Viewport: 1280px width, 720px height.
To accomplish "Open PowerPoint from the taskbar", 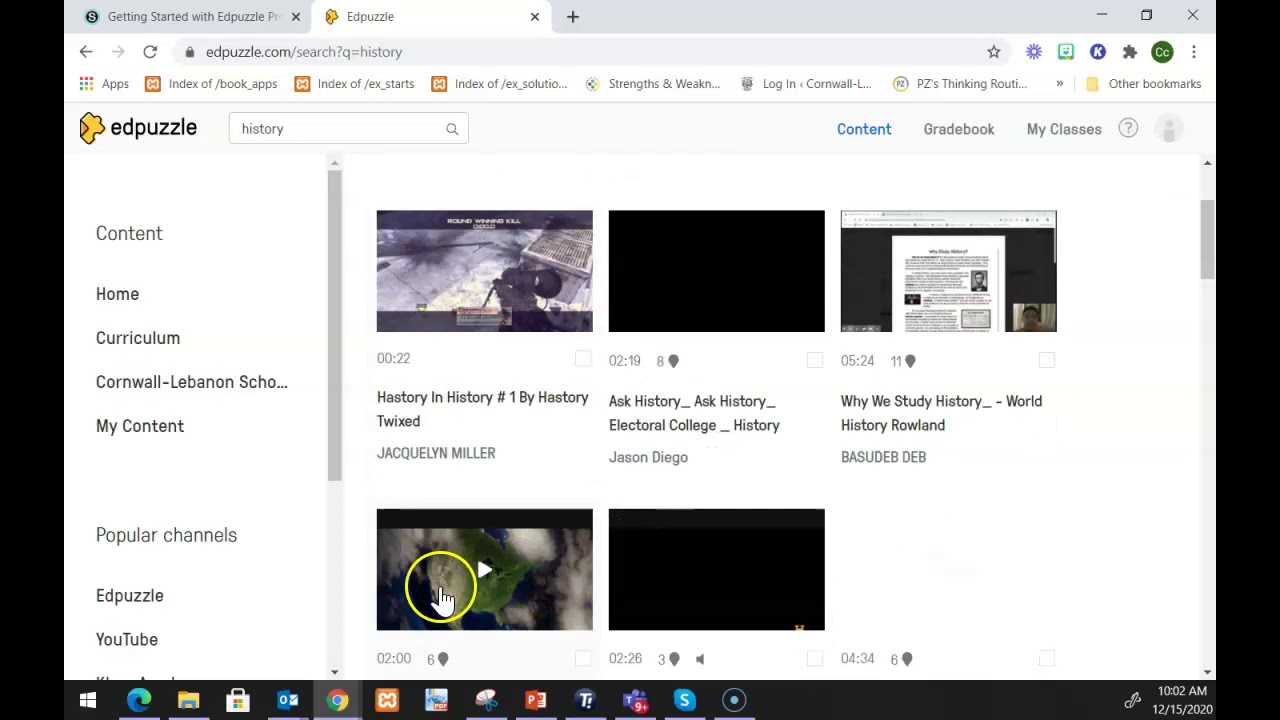I will 536,700.
